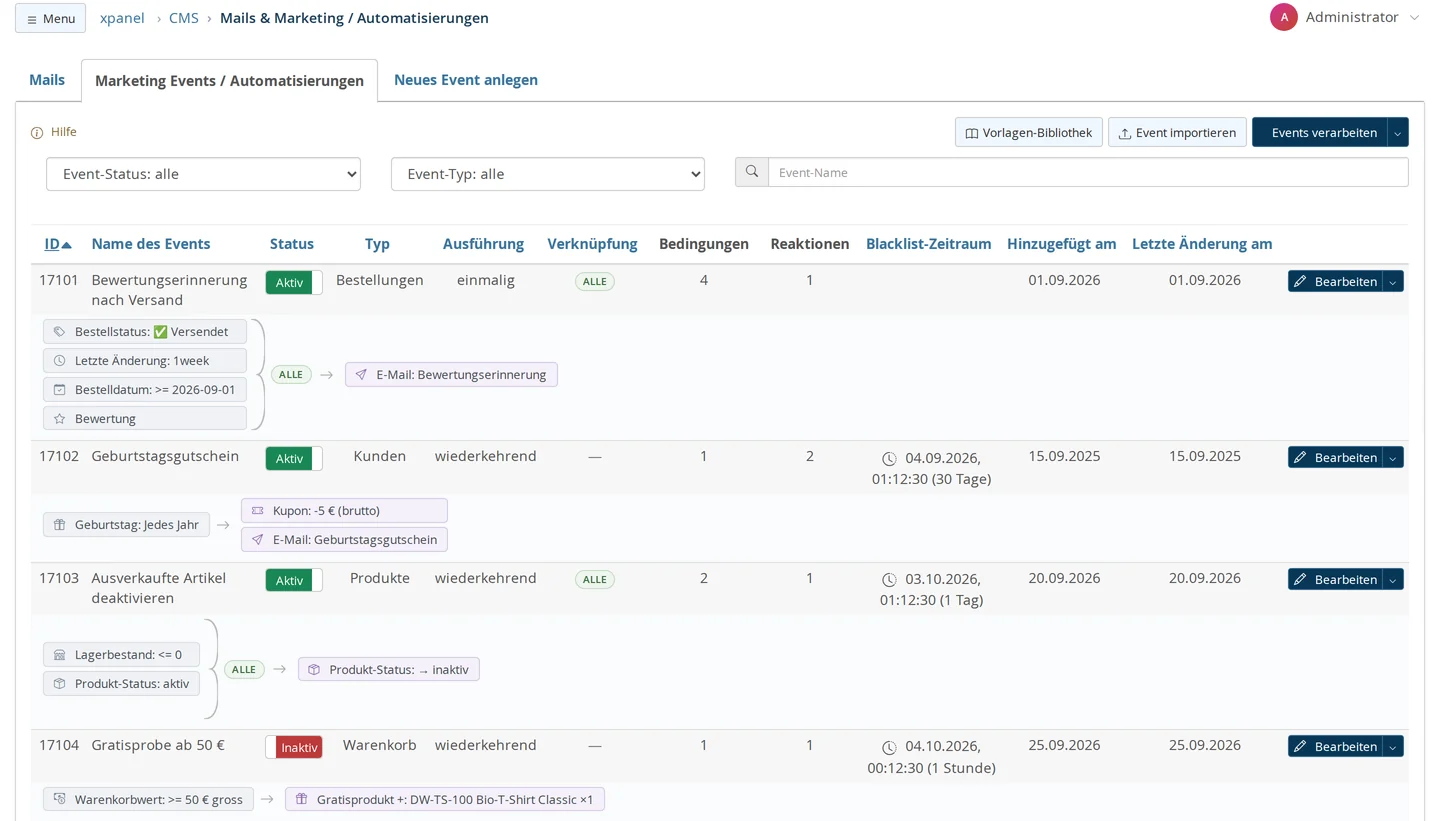
Task: Click 'Bestelldatum: >= 2026-09-01' condition chip
Action: [145, 389]
